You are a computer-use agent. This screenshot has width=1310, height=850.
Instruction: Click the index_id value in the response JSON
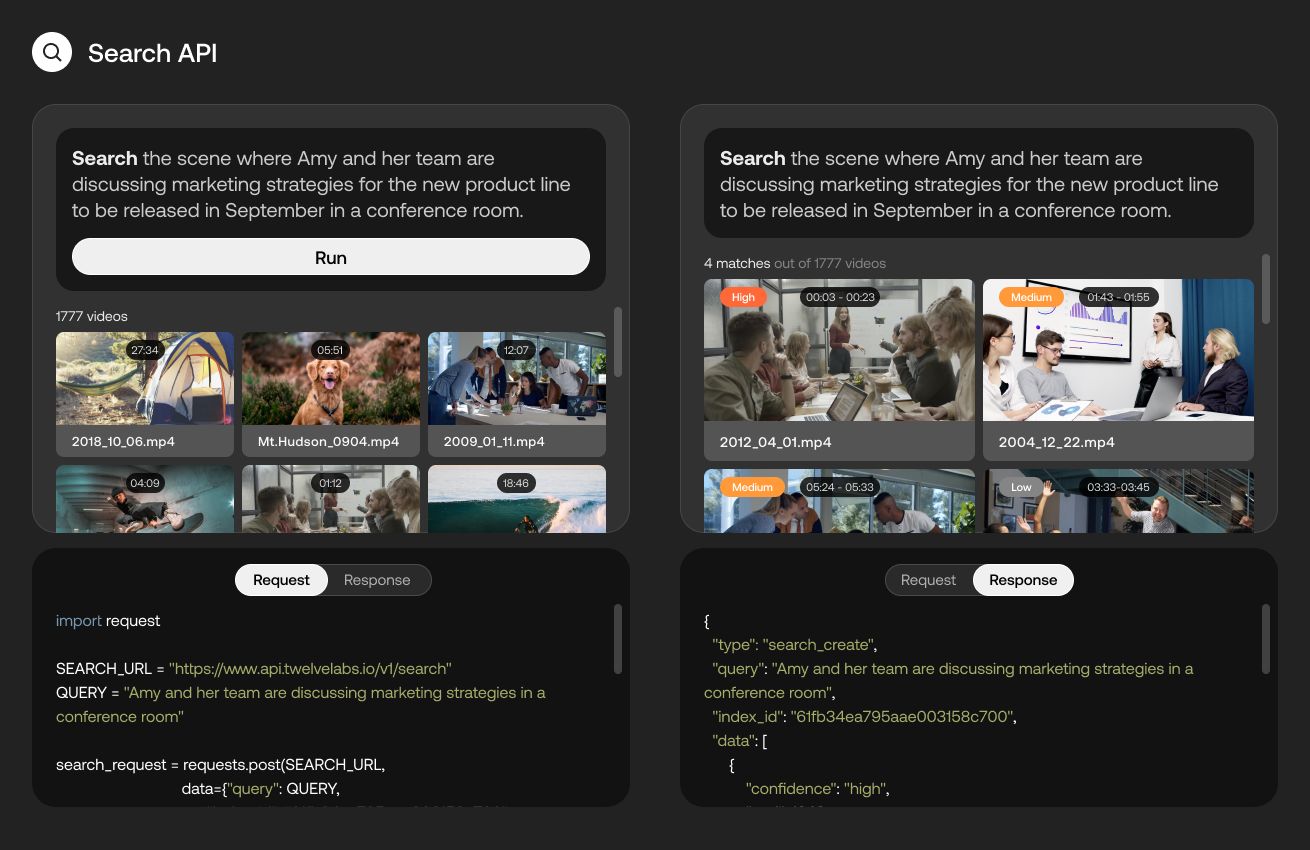(x=900, y=716)
